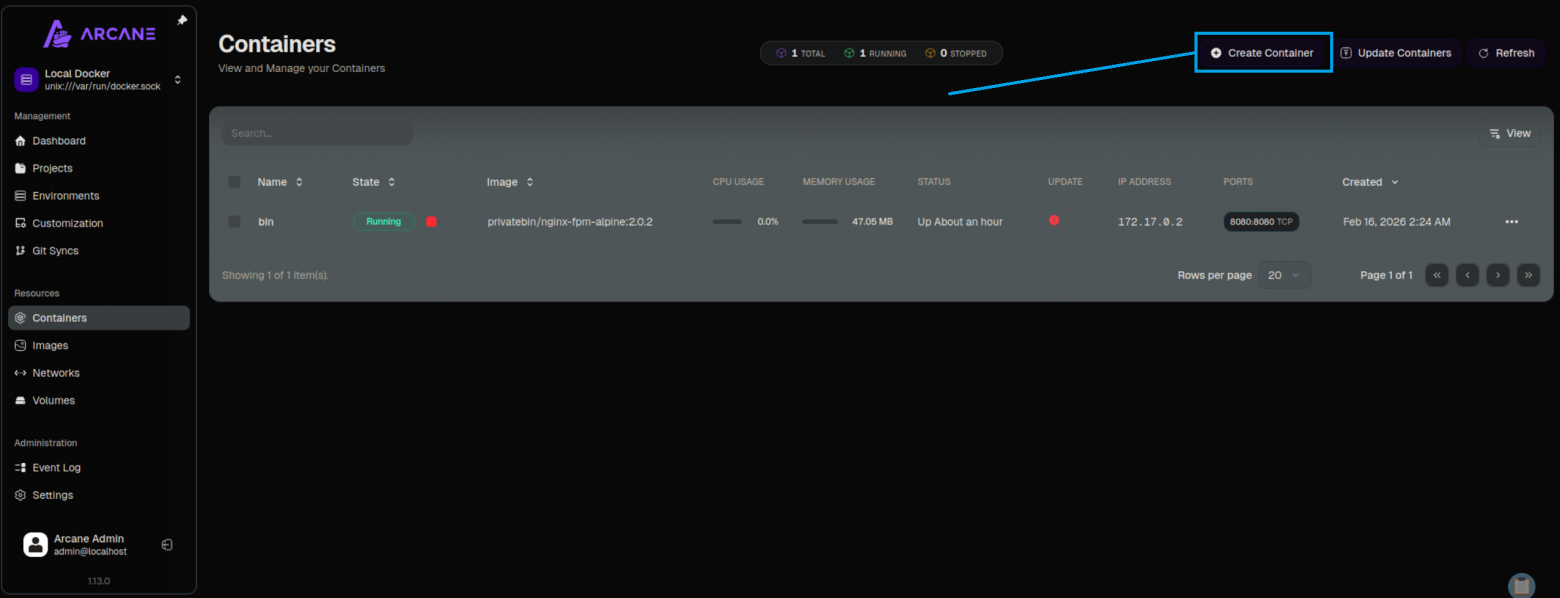Stop the running bin container
This screenshot has height=598, width=1560.
point(430,221)
